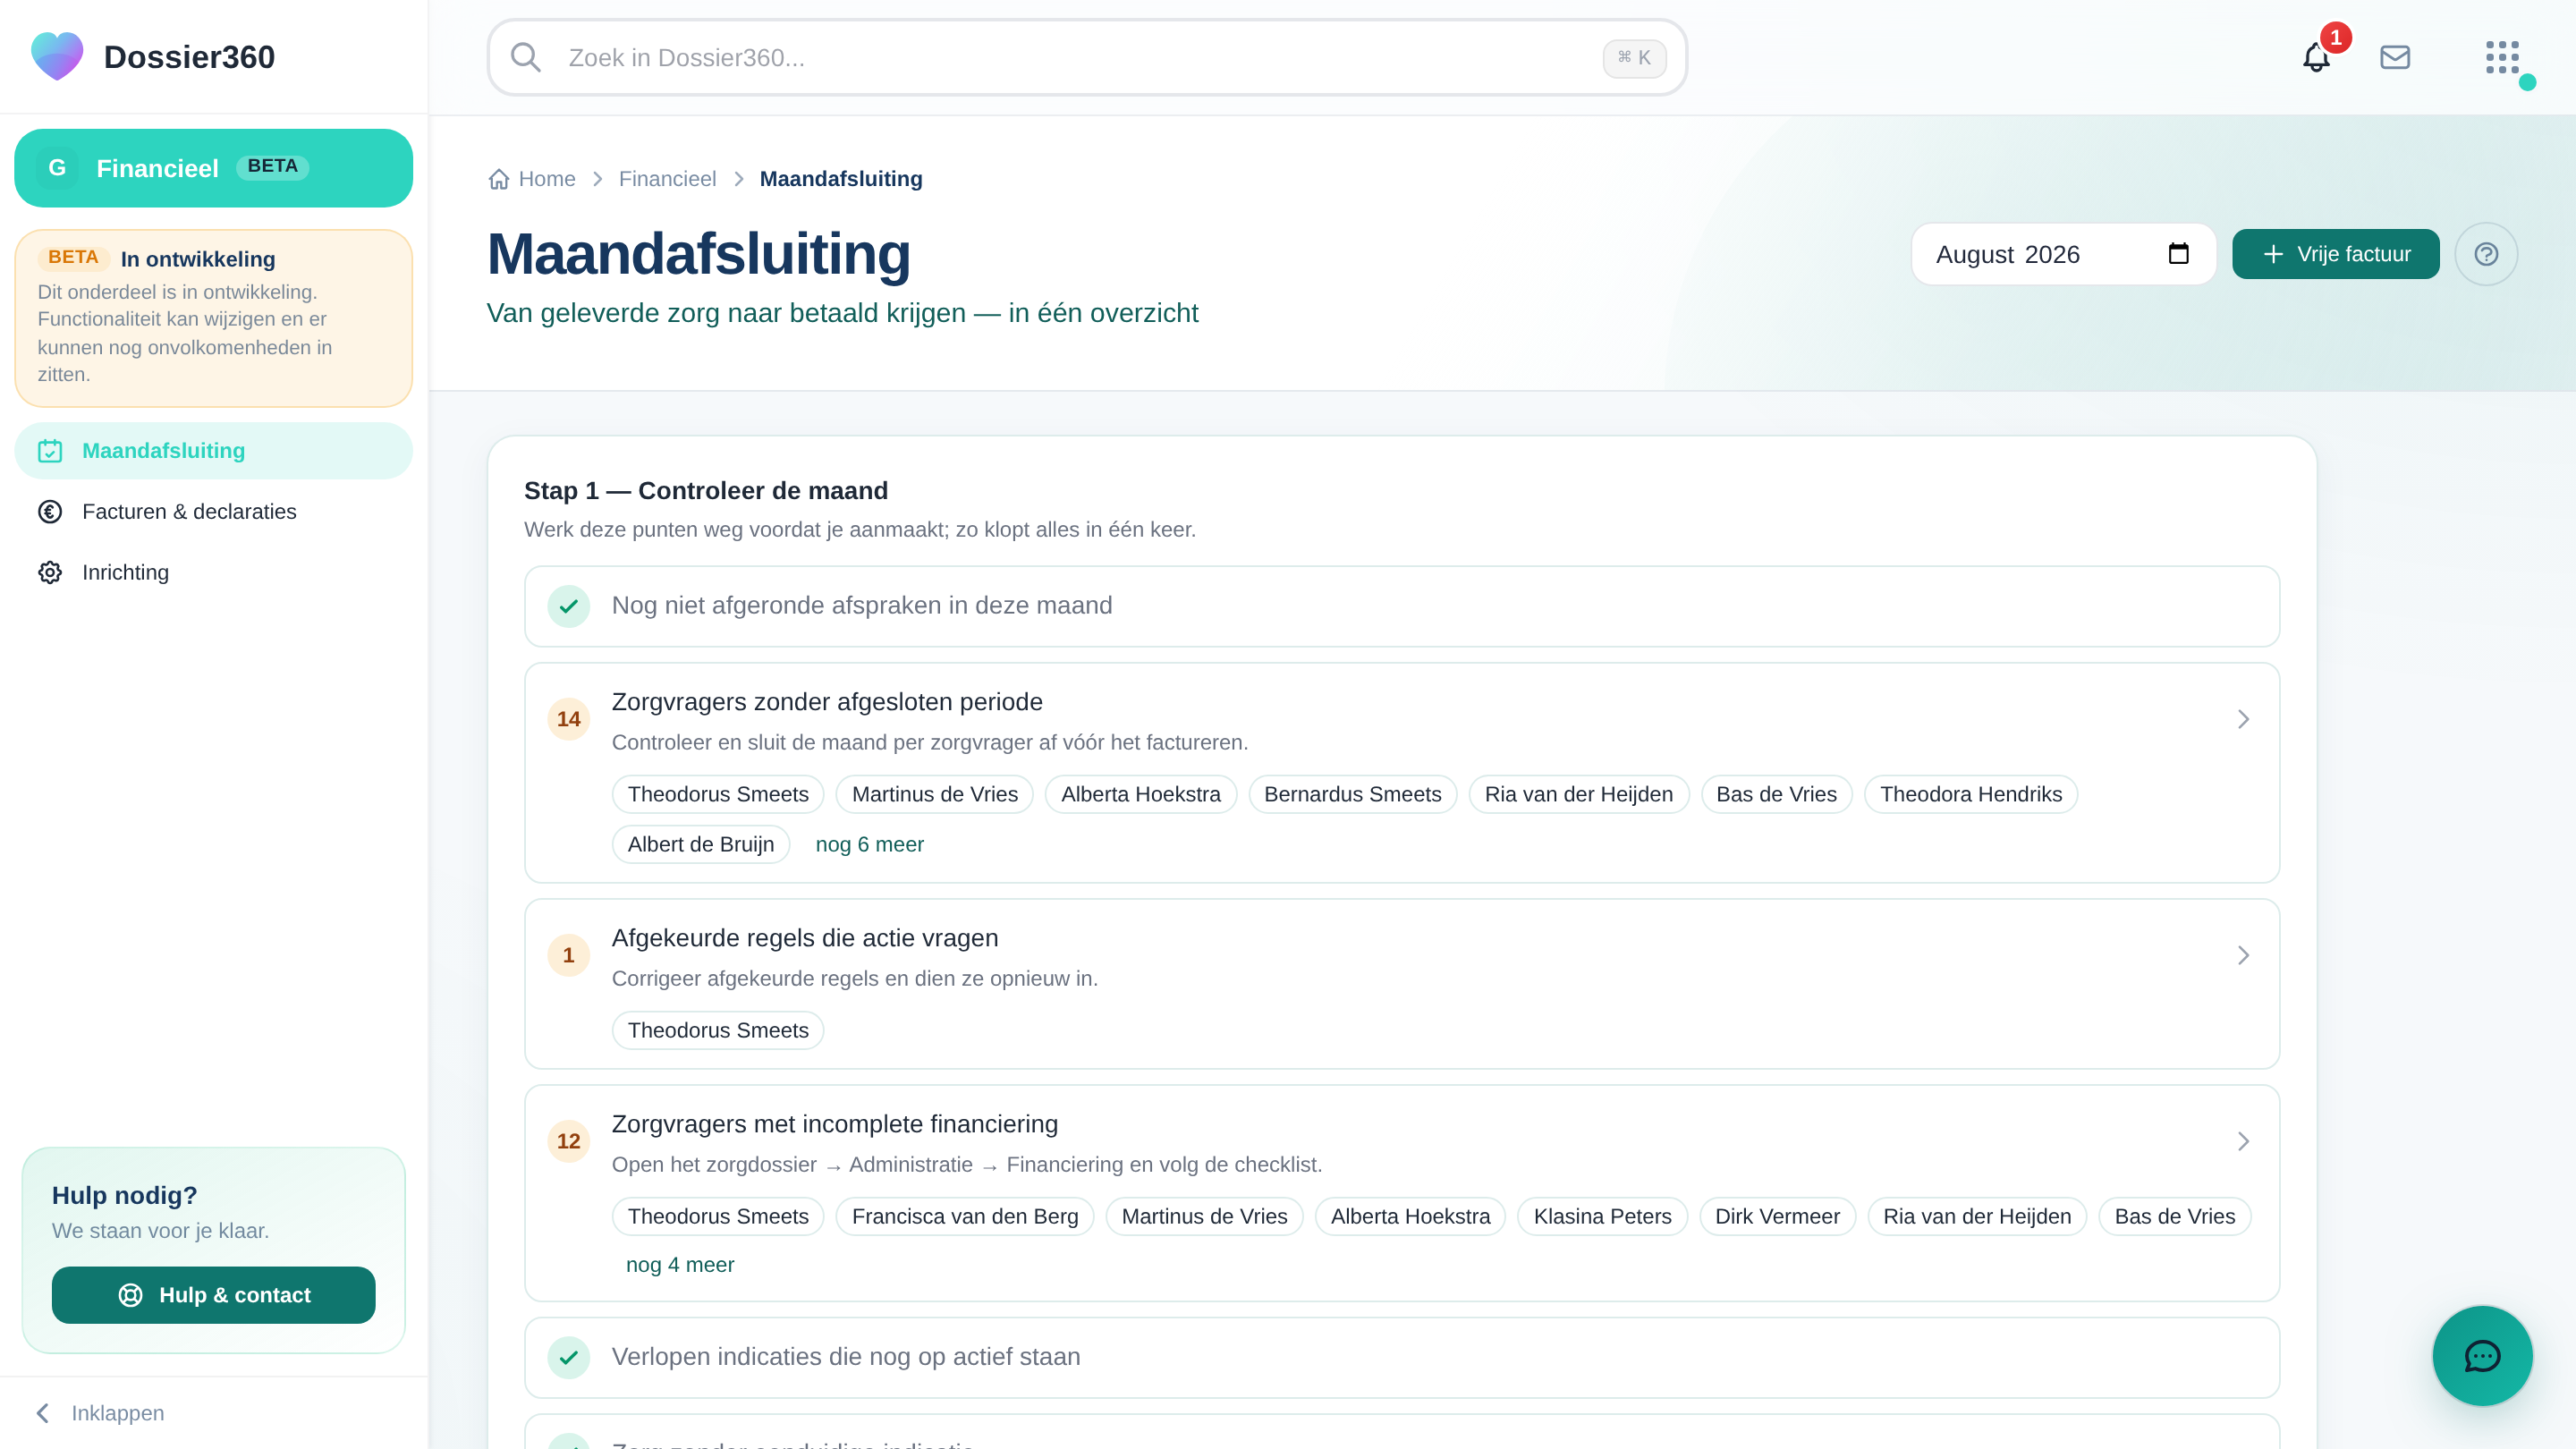This screenshot has height=1449, width=2576.
Task: Collapse the sidebar with Inklappen
Action: pyautogui.click(x=100, y=1413)
